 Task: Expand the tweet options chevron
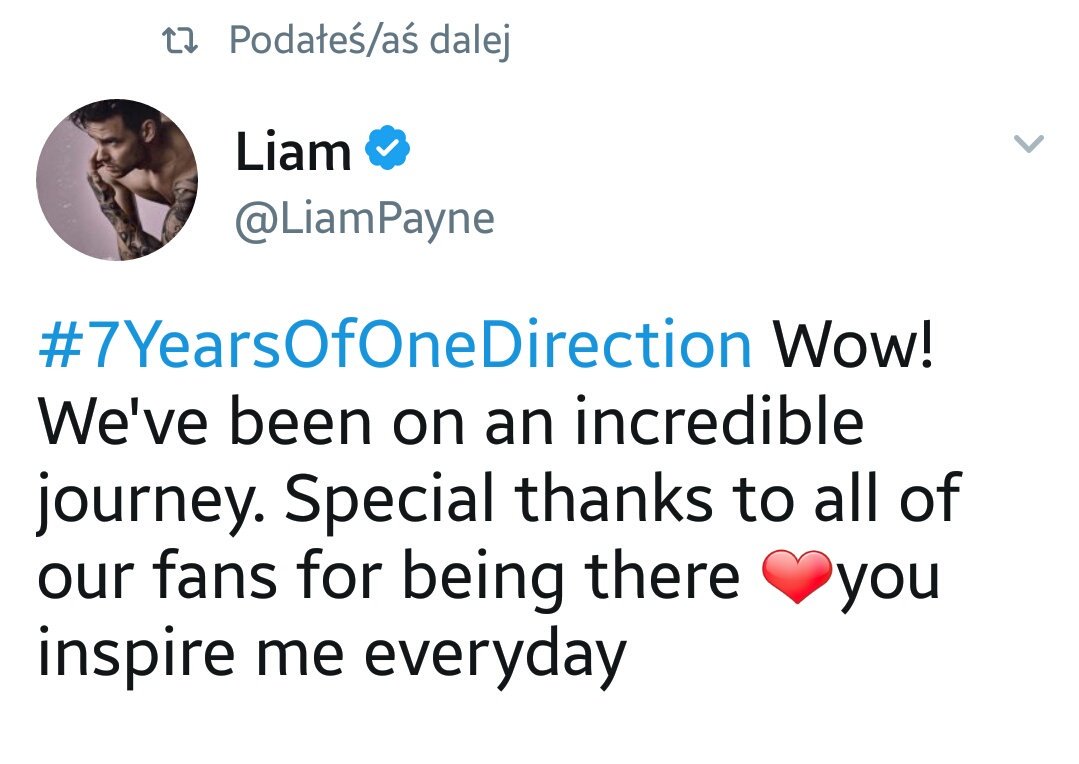1029,143
